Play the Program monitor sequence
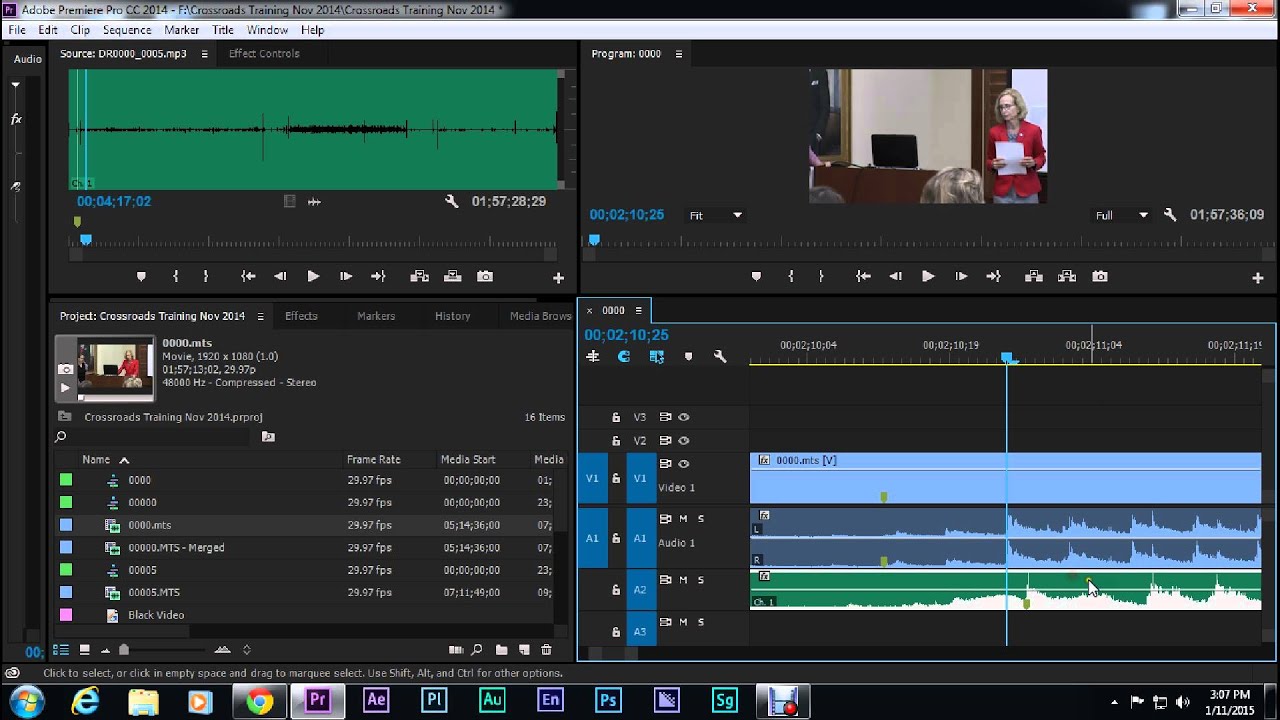Image resolution: width=1280 pixels, height=720 pixels. [928, 277]
